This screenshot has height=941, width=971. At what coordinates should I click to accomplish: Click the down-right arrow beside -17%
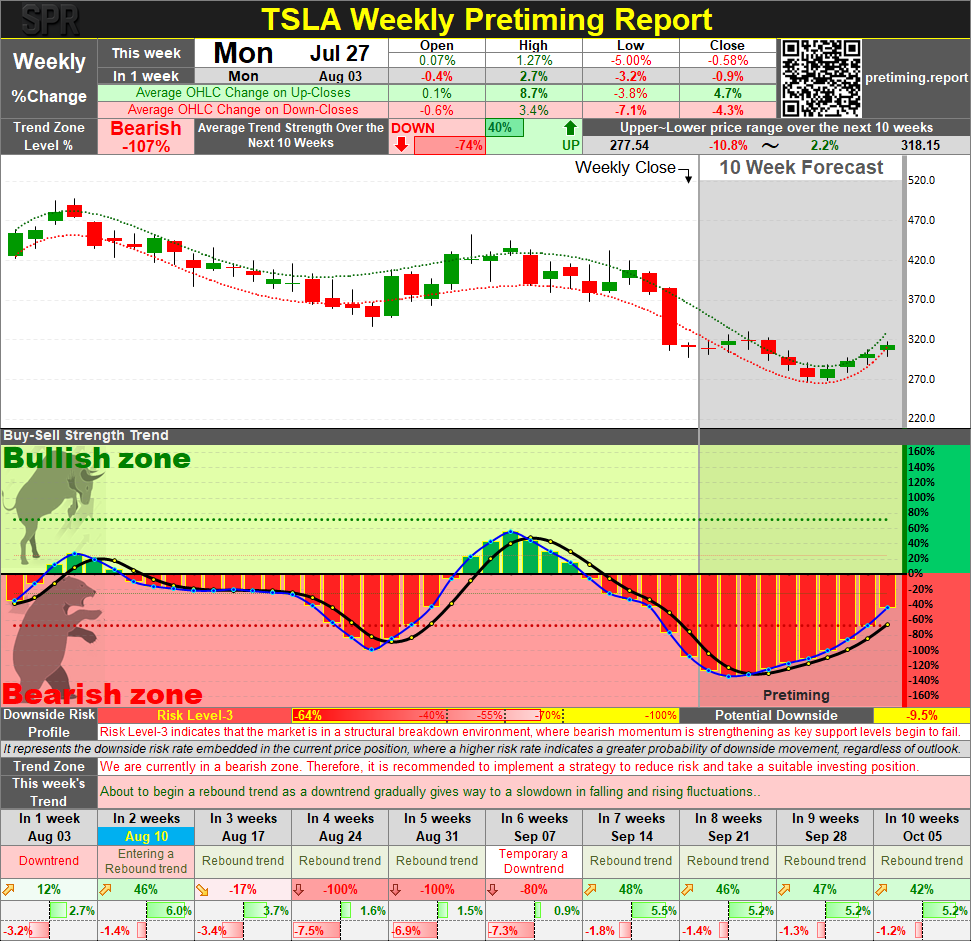click(202, 890)
